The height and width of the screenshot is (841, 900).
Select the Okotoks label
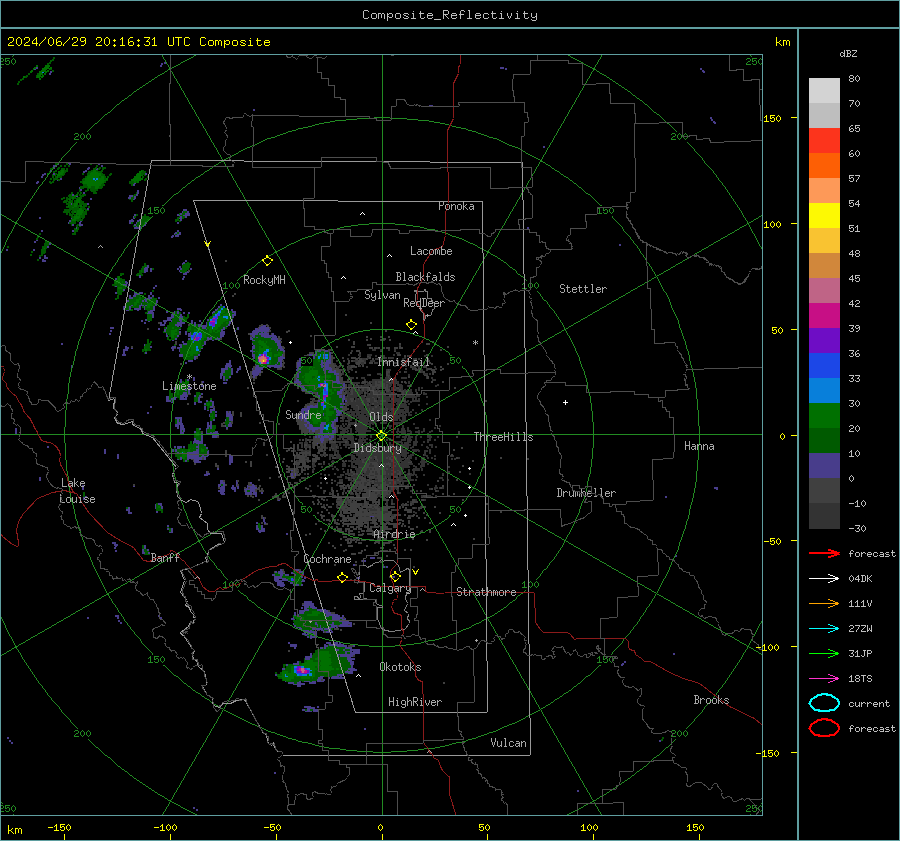tap(400, 667)
